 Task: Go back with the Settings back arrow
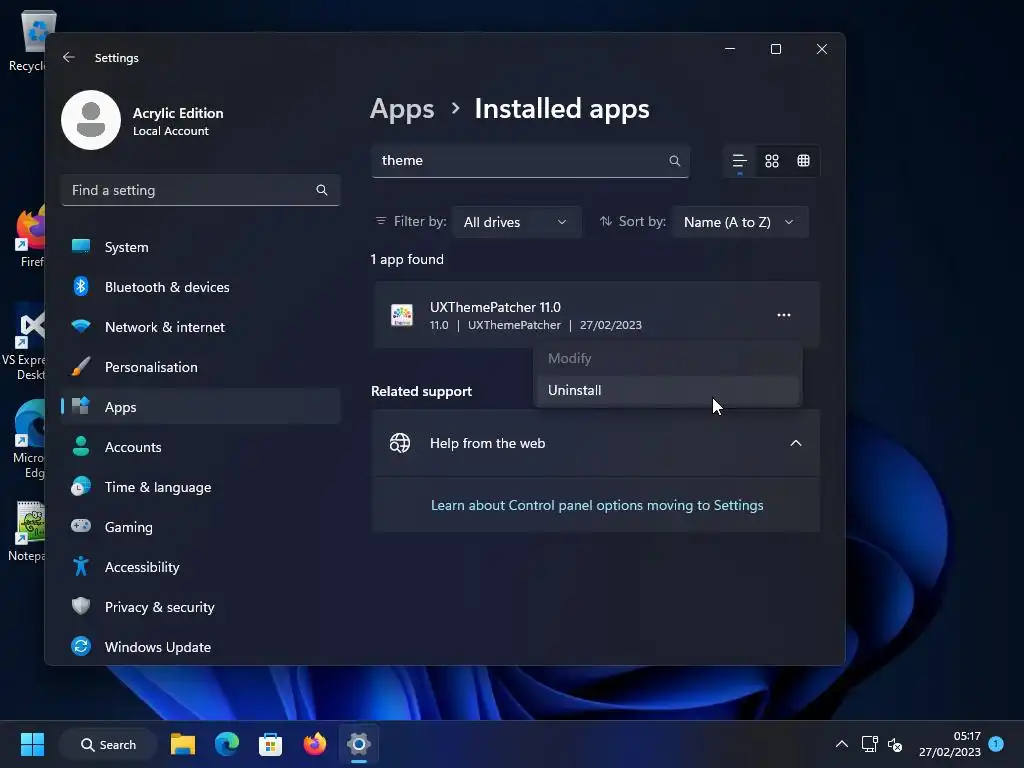[69, 57]
